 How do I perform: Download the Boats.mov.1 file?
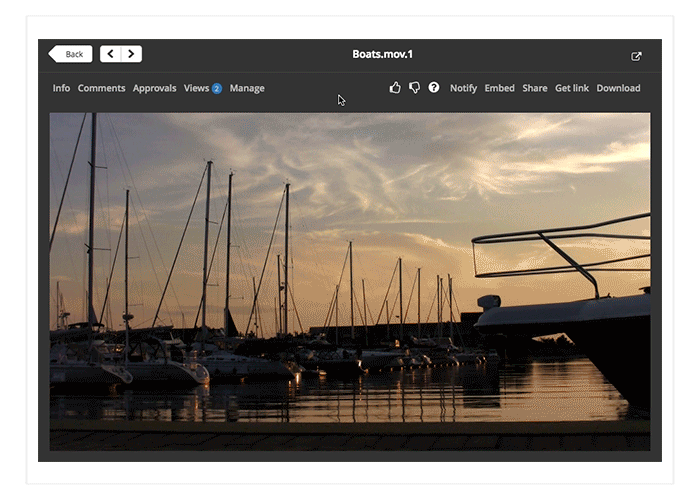tap(618, 88)
